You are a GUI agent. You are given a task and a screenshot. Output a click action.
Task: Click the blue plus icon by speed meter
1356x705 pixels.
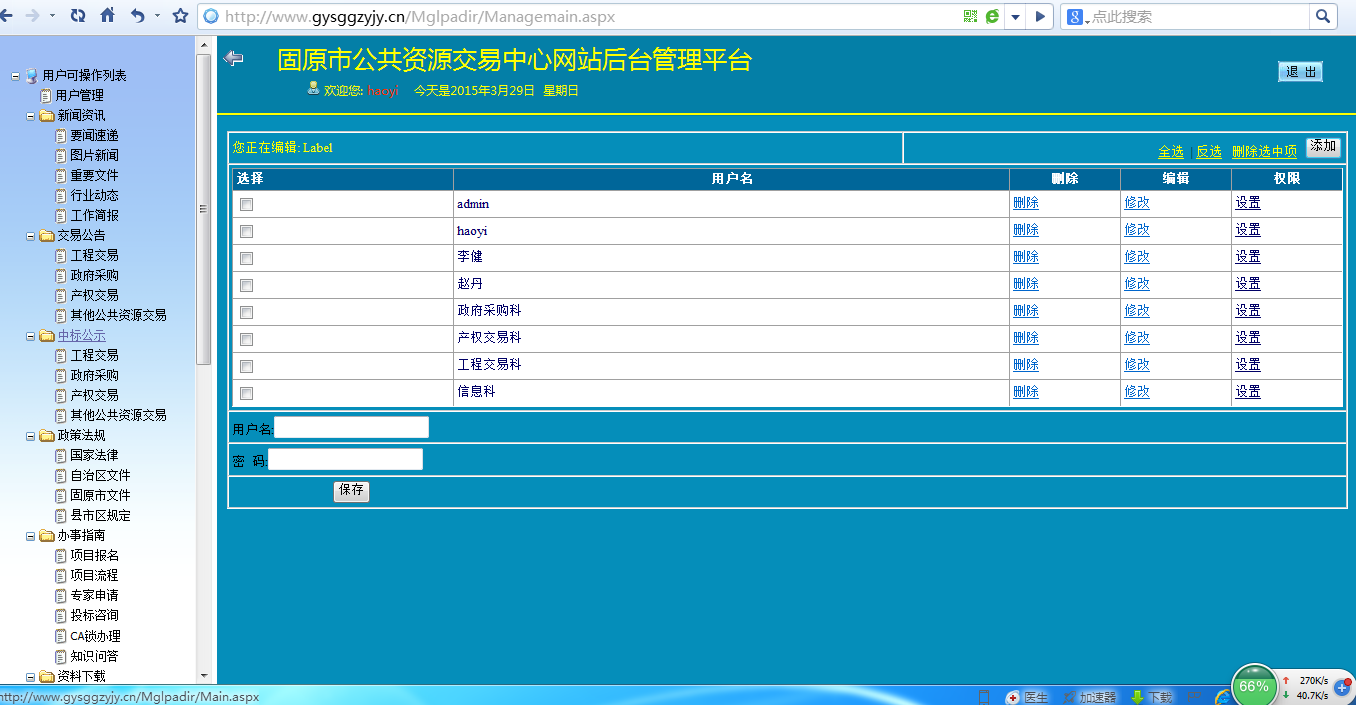pyautogui.click(x=1343, y=688)
